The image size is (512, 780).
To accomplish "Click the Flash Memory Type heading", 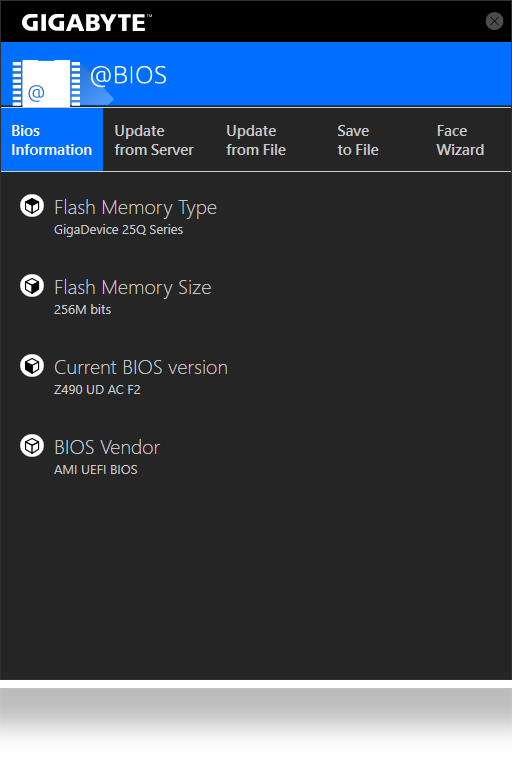I will (135, 207).
